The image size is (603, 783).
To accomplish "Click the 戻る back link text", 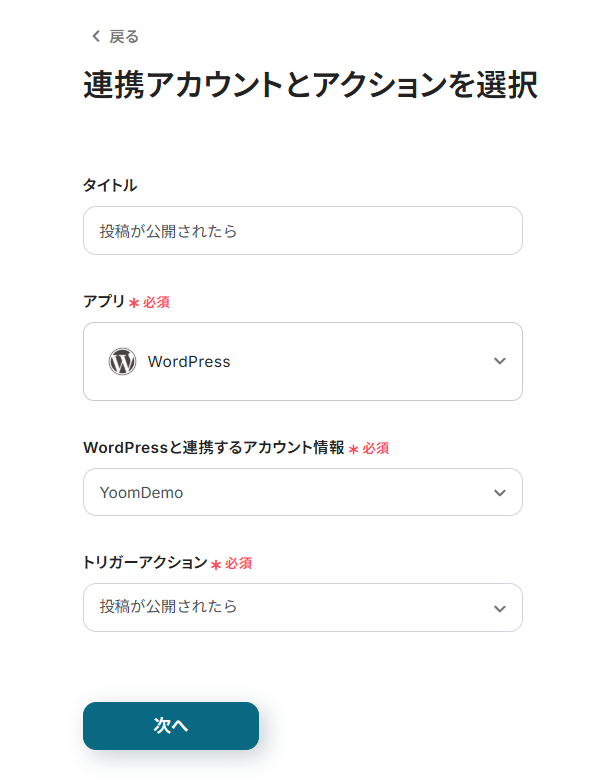I will tap(124, 37).
